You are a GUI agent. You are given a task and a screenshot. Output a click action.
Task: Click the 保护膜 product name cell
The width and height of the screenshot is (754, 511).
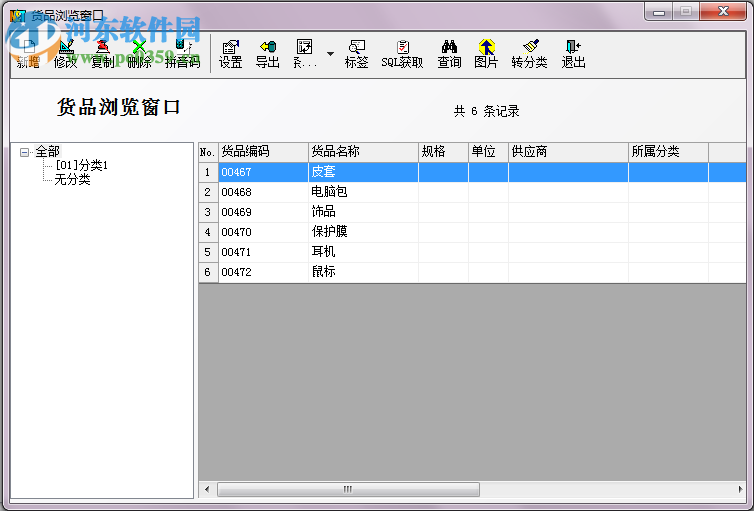tap(363, 232)
